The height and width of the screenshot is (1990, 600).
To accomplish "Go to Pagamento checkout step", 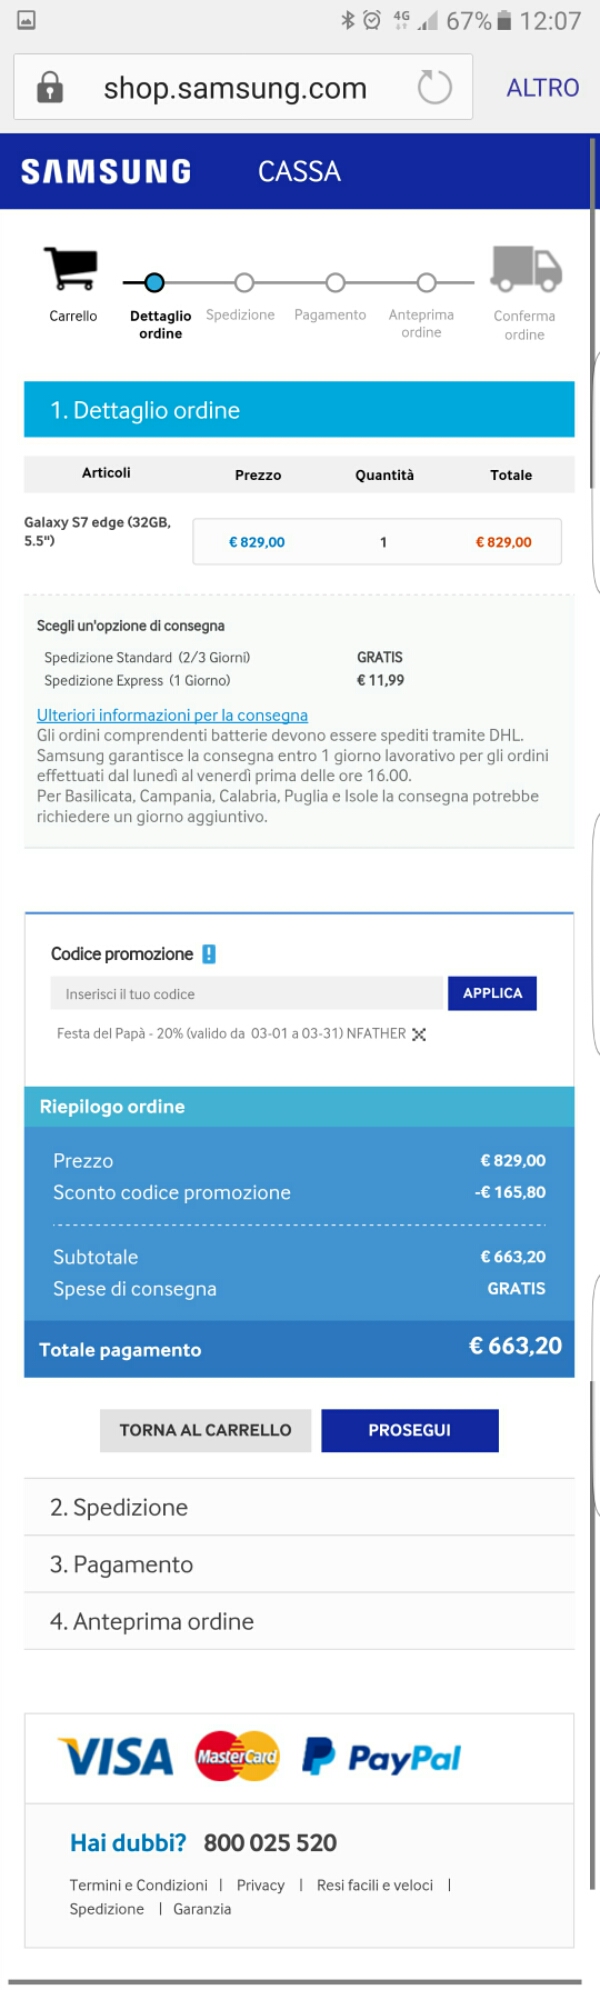I will coord(335,284).
